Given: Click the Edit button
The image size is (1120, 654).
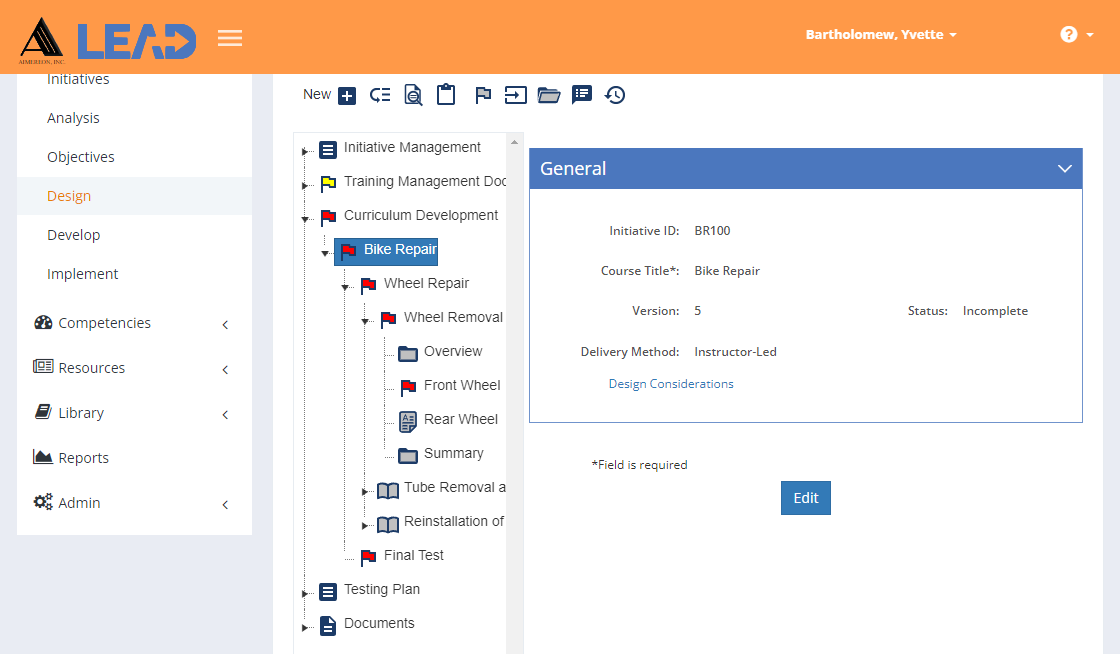Looking at the screenshot, I should coord(806,498).
